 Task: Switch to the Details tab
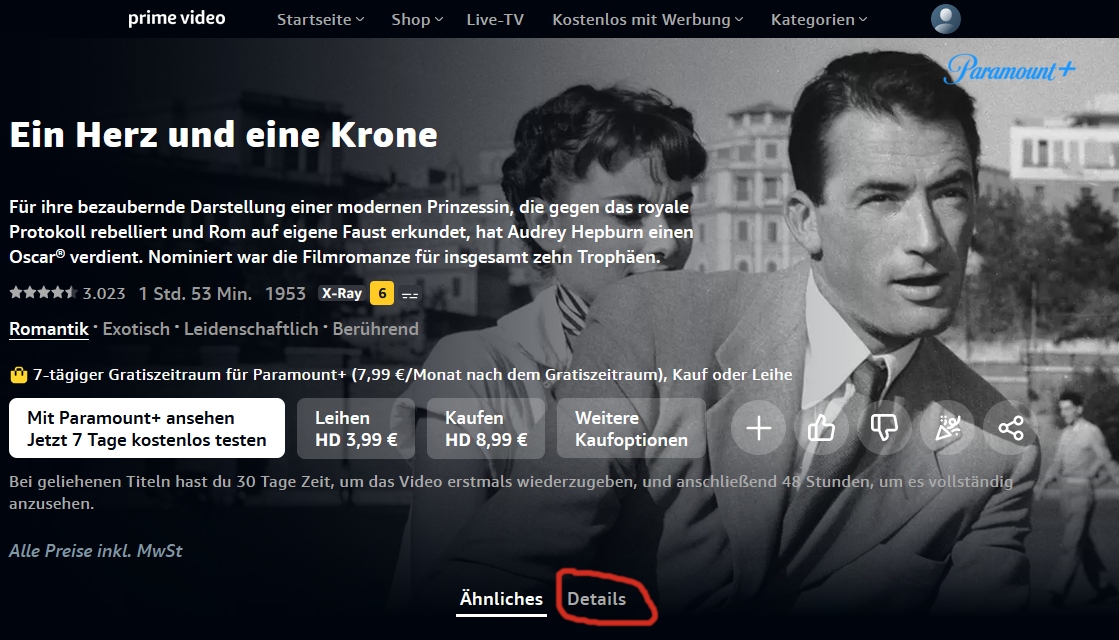[x=597, y=599]
